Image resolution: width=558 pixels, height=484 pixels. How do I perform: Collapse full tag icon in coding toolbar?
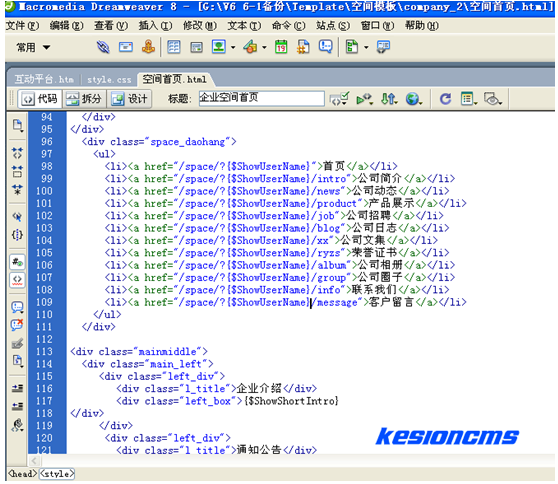click(17, 153)
